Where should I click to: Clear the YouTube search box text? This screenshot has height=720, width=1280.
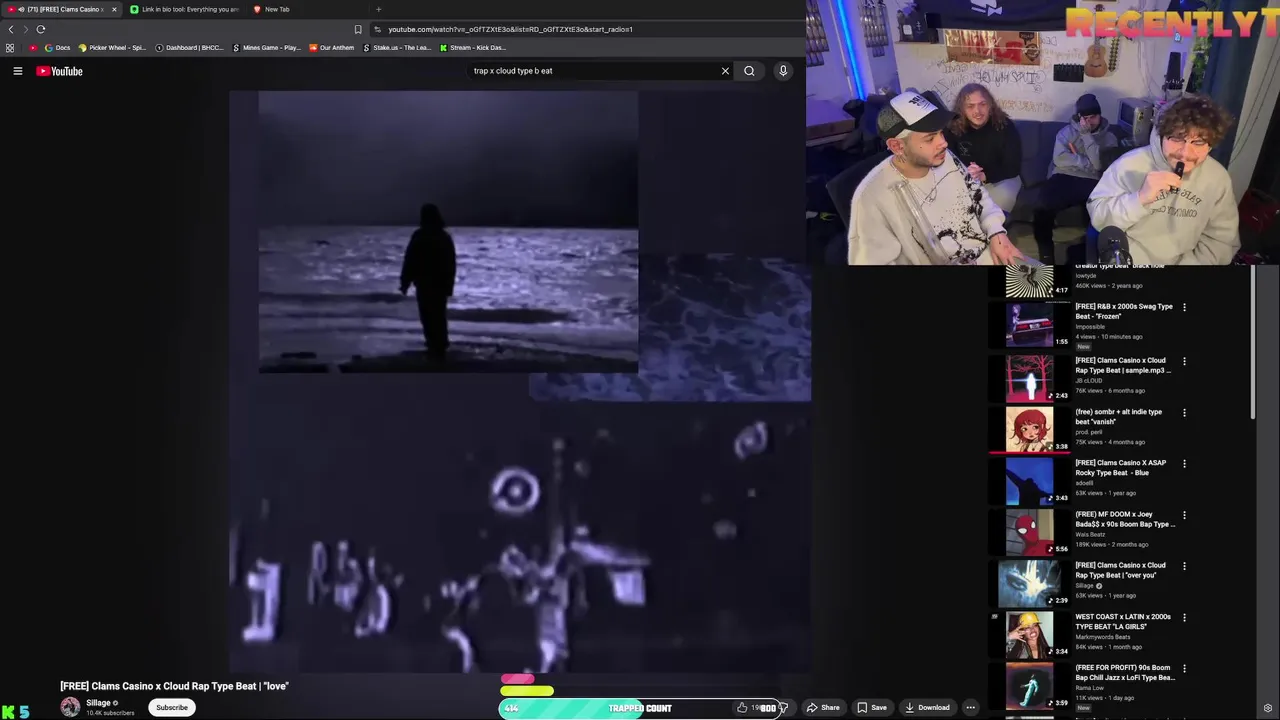pos(725,71)
